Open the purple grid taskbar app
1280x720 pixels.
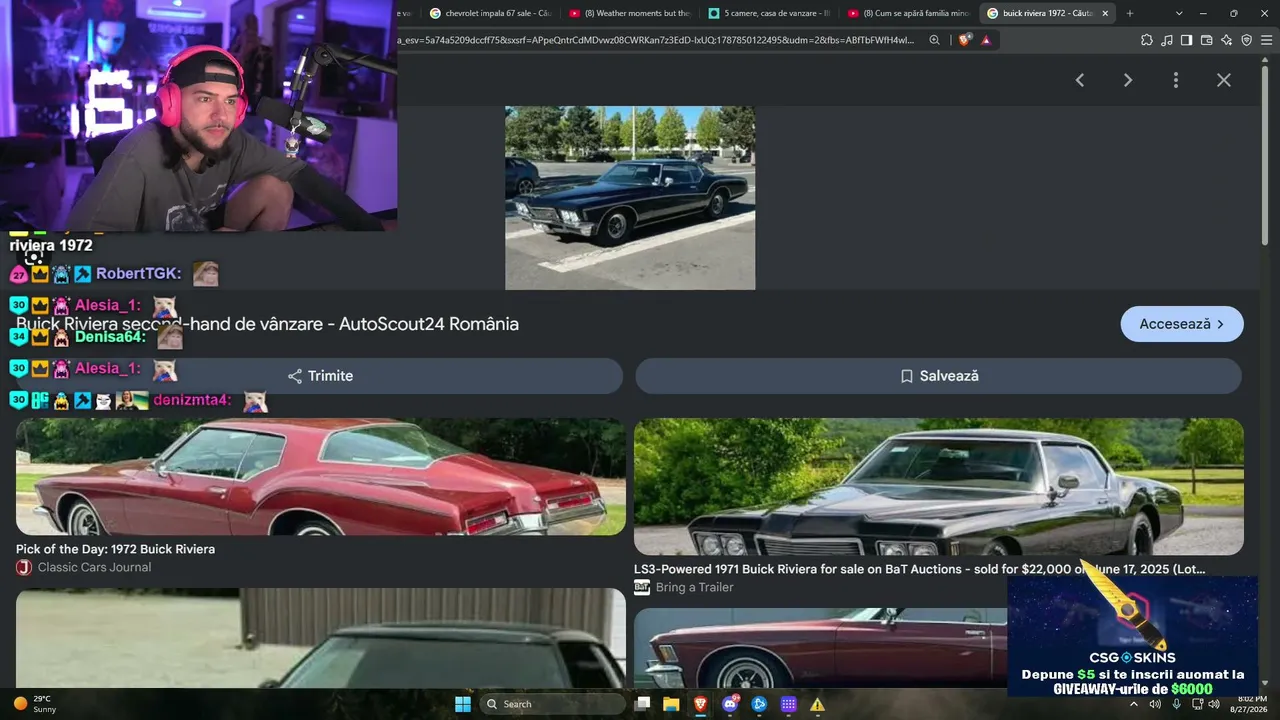pos(788,704)
